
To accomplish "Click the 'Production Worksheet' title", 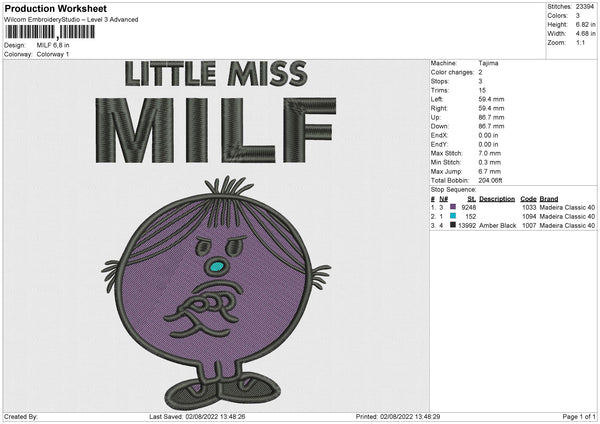I will click(x=55, y=8).
